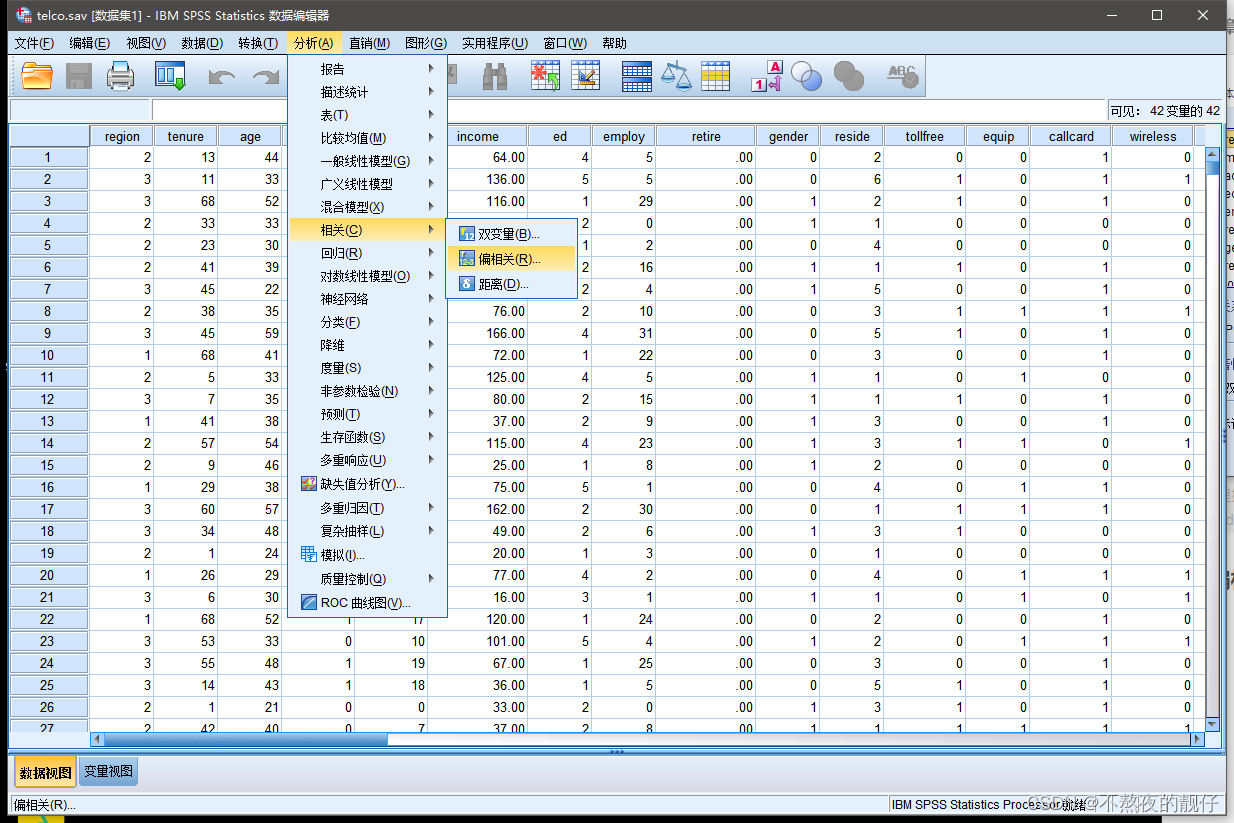The image size is (1234, 823).
Task: Click the Use Variable Sets circles icon
Action: click(x=806, y=76)
